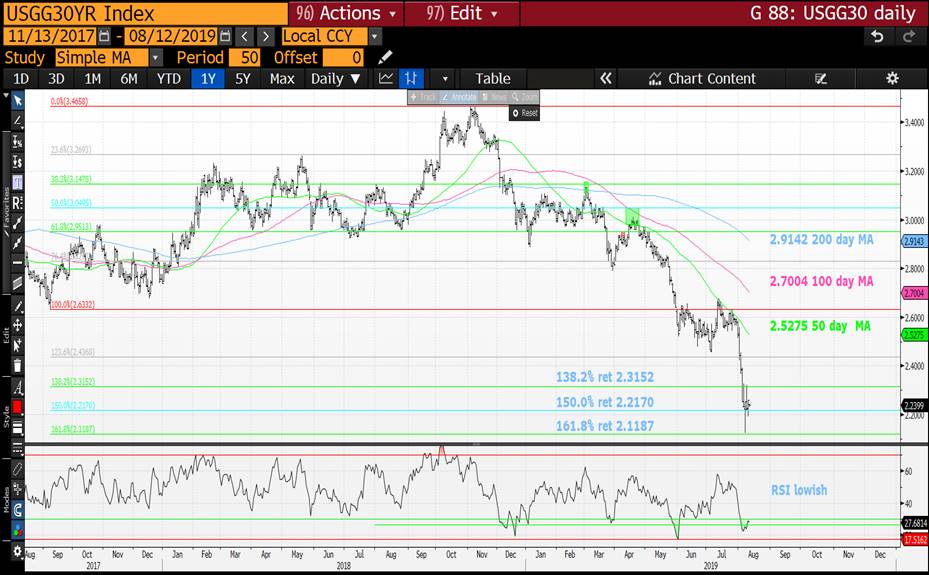
Task: Open the chart settings gear icon
Action: click(892, 78)
